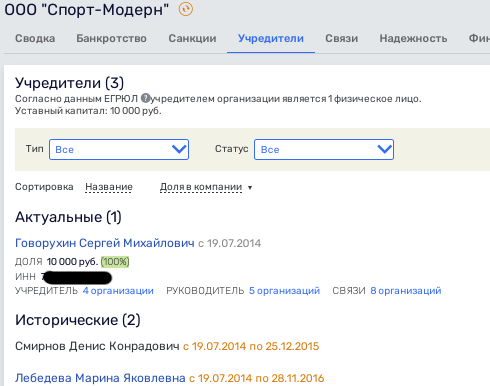Click the Смирнов Денис Конрадович name

97,346
